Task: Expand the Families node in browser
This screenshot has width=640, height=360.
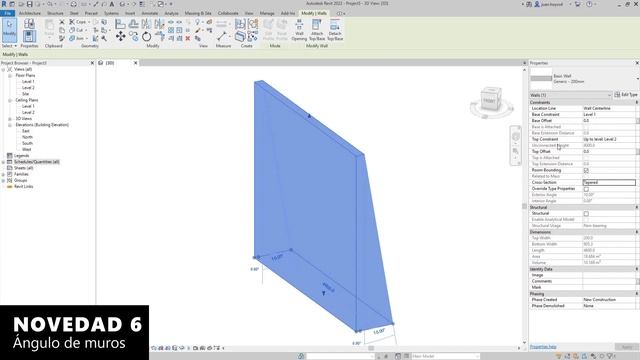Action: coord(3,174)
